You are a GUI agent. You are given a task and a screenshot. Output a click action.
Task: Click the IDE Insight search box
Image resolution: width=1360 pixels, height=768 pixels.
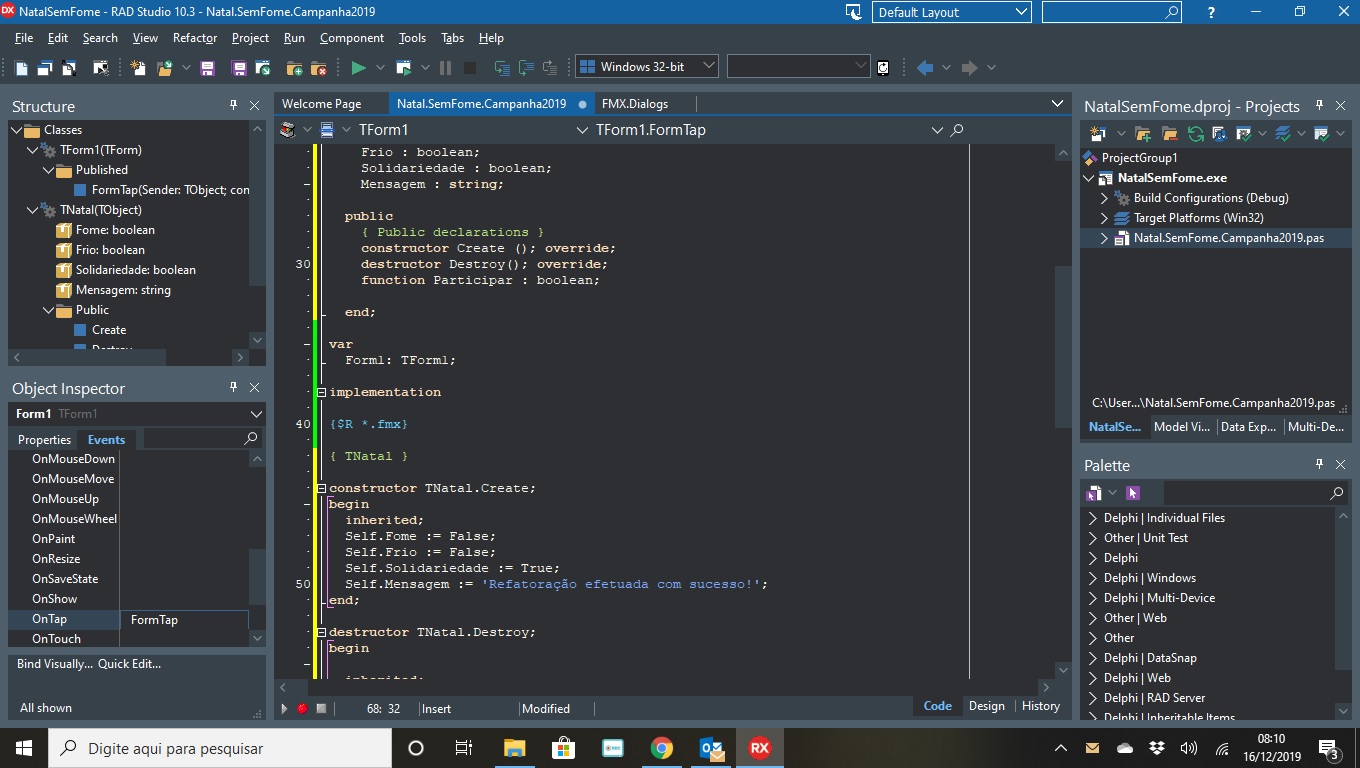(1111, 12)
